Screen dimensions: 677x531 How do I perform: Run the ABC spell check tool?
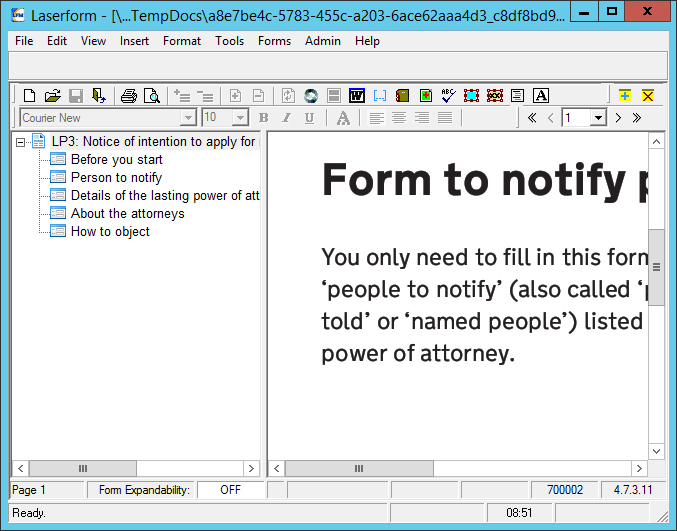tap(448, 96)
